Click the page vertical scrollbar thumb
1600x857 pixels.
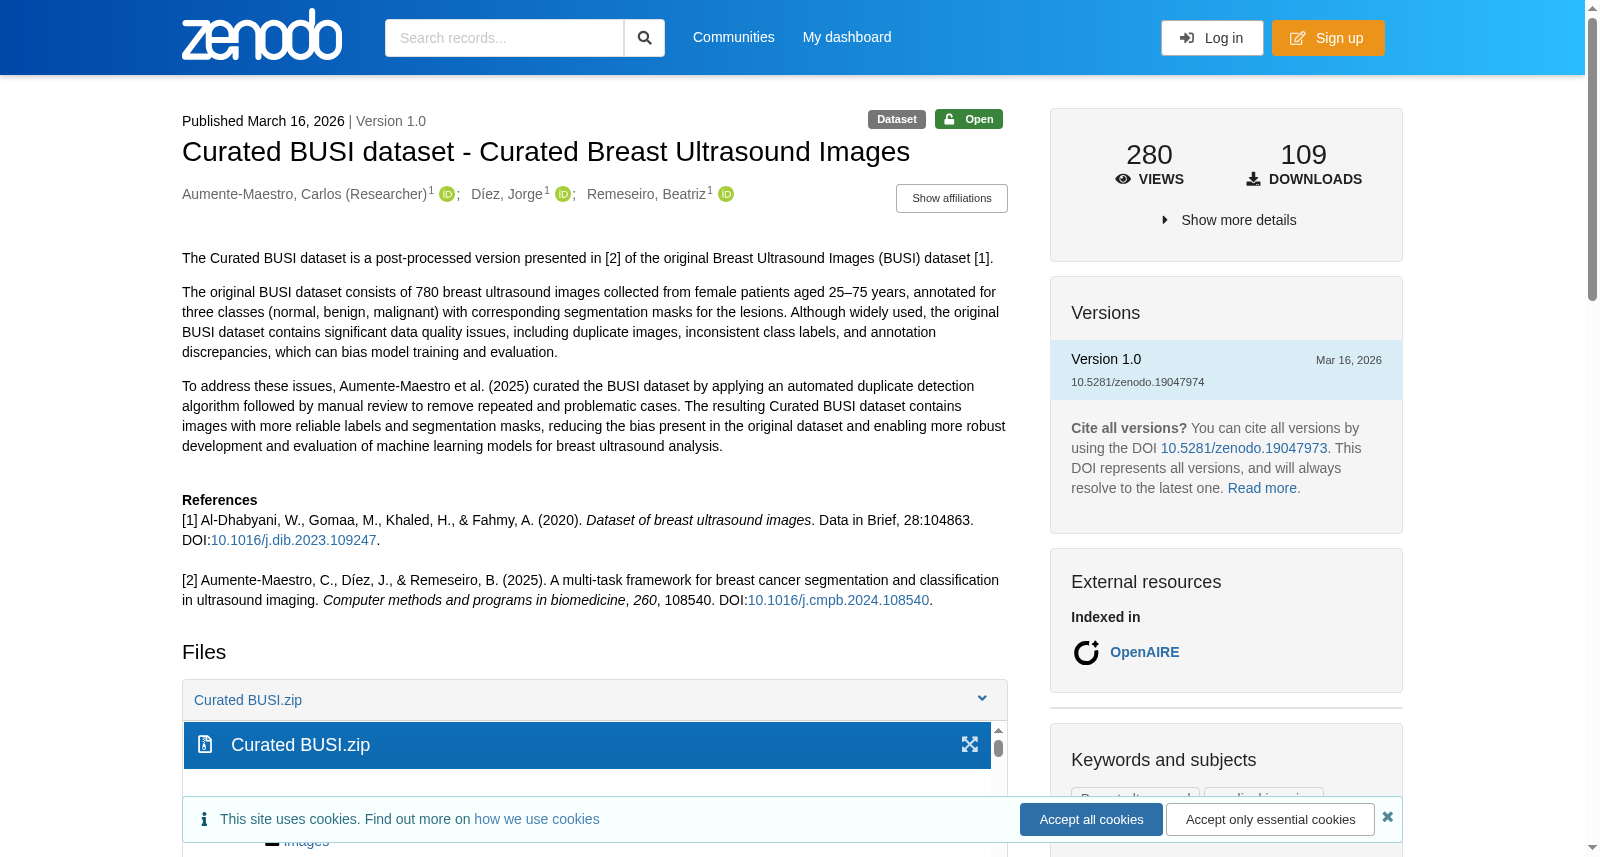tap(1592, 158)
